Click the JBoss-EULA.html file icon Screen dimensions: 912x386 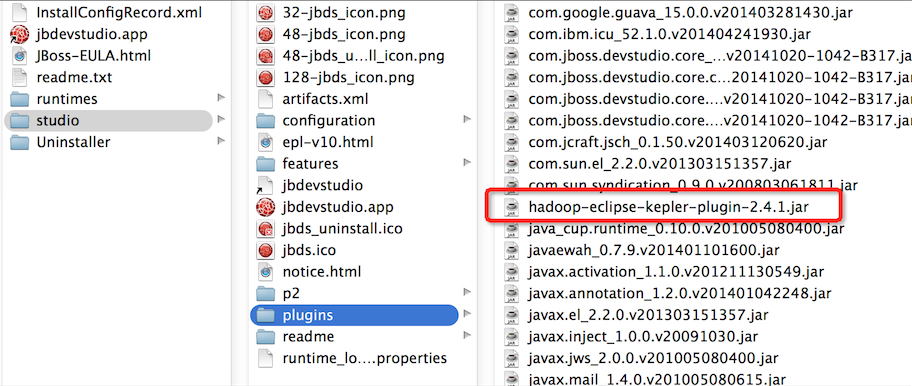tap(20, 56)
